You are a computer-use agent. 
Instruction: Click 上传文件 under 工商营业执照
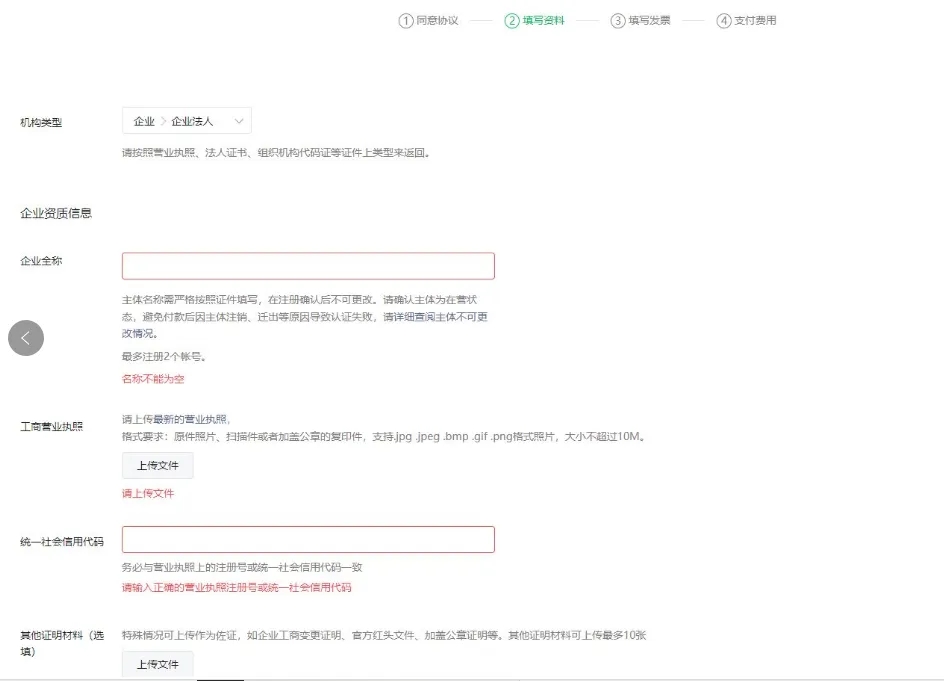(157, 464)
